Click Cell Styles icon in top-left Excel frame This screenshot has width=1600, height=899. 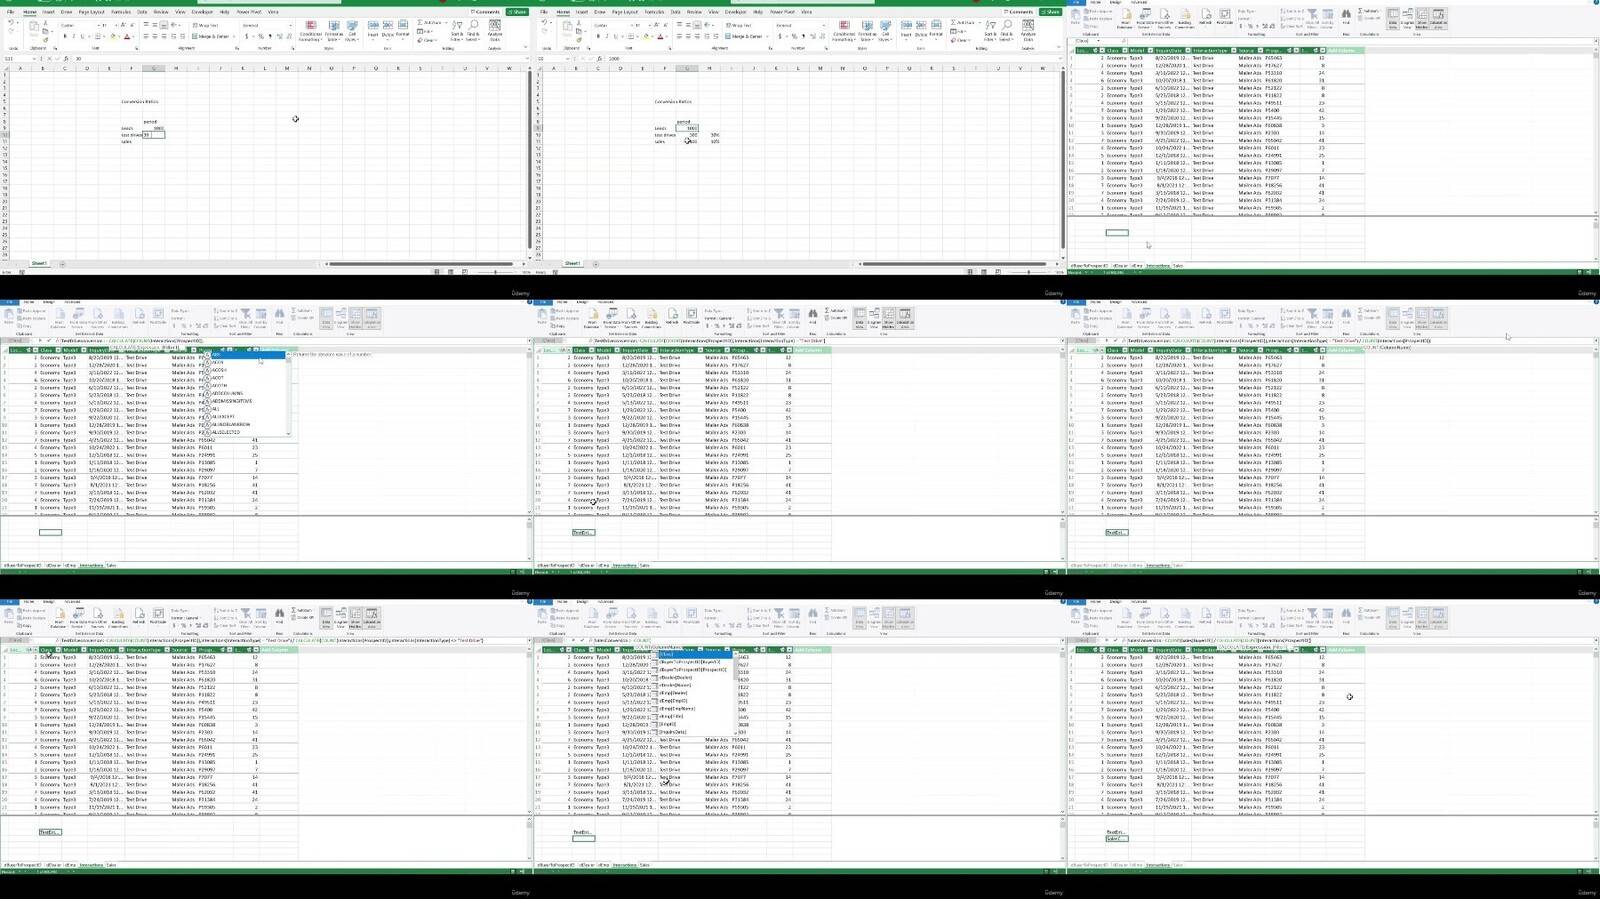352,30
